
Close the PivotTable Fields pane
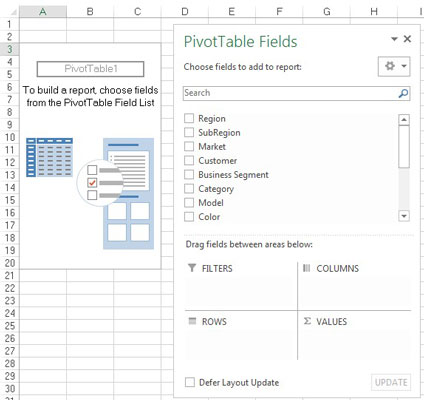tap(407, 39)
